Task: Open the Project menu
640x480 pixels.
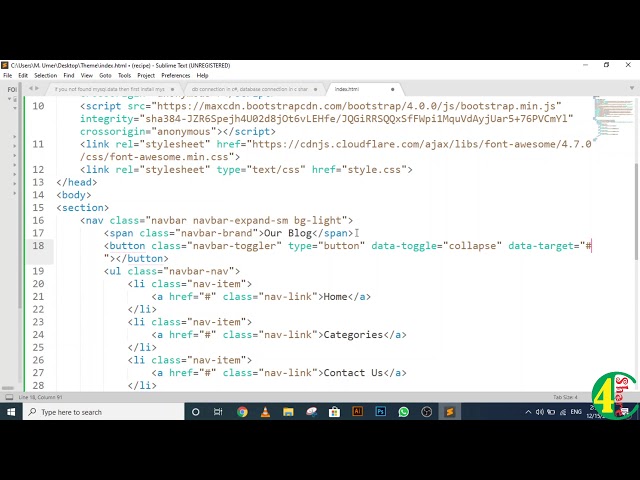Action: coord(146,76)
